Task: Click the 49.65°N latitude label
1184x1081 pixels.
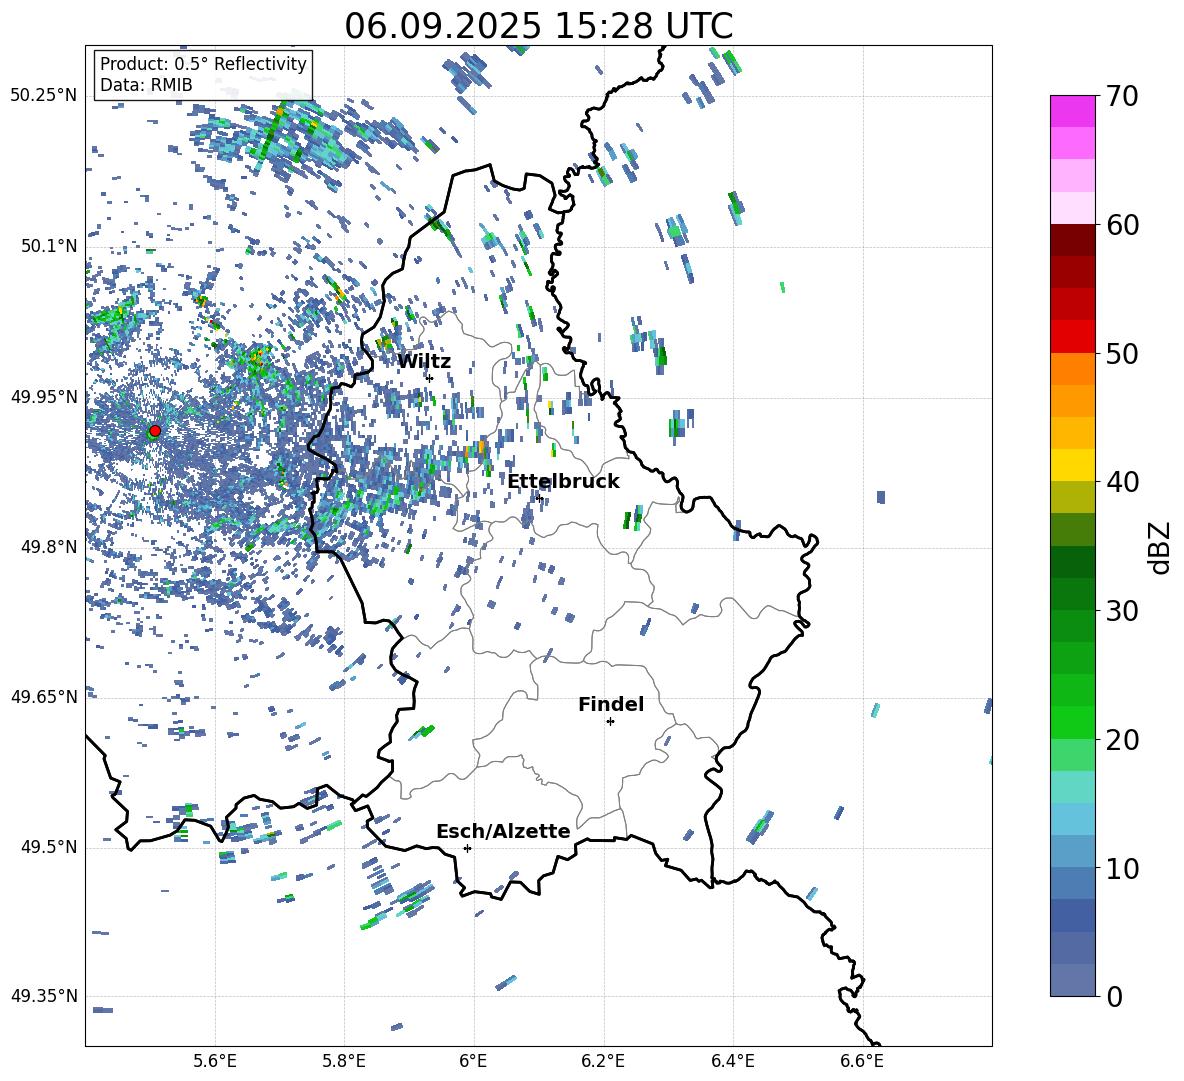Action: coord(44,696)
